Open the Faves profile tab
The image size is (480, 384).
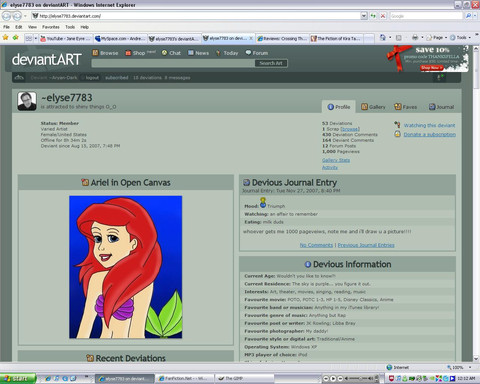click(x=406, y=107)
